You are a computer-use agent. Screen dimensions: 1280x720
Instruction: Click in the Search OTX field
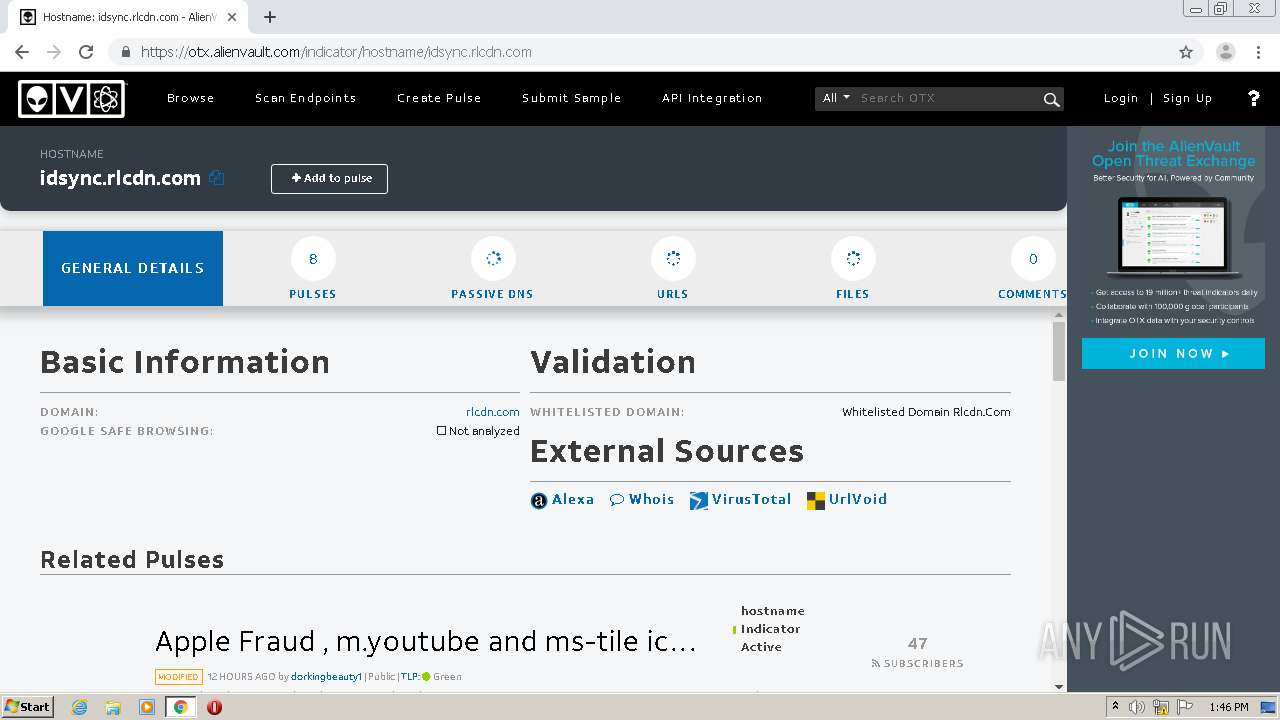tap(947, 98)
